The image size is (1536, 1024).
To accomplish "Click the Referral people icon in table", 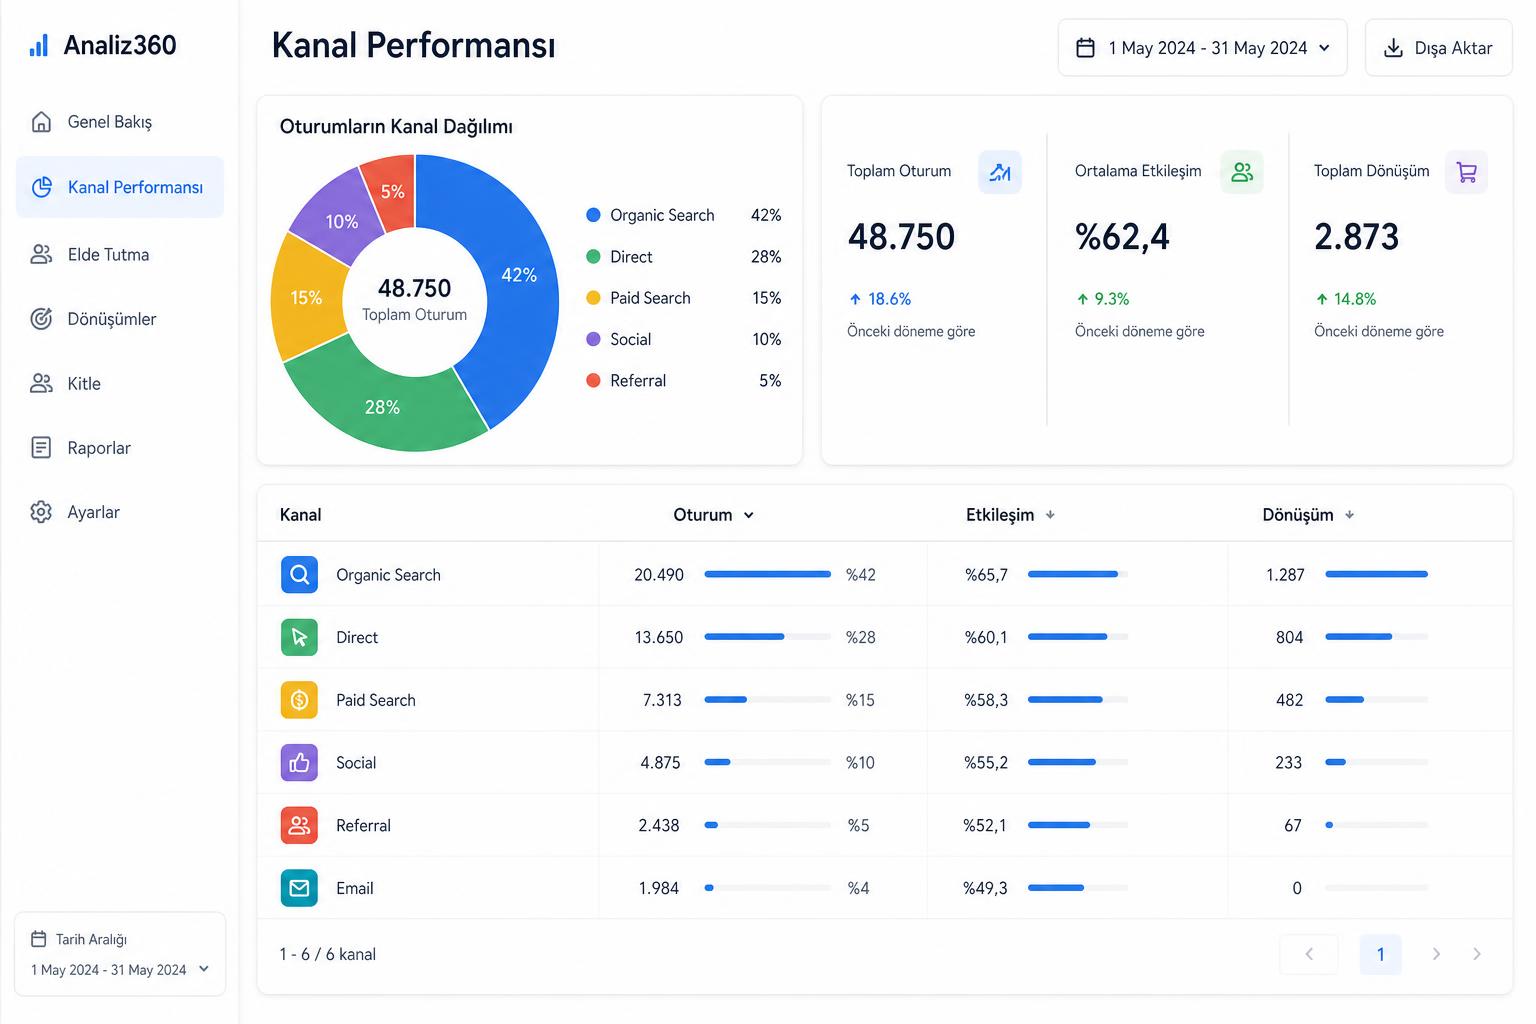I will click(299, 825).
